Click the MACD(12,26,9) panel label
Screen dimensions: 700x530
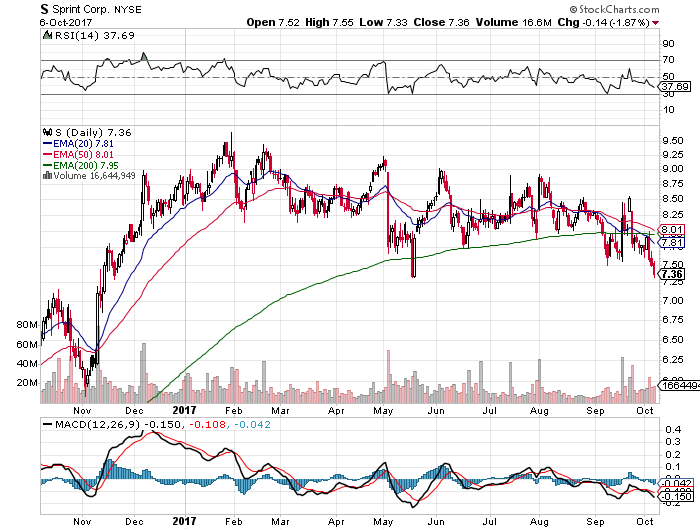98,425
